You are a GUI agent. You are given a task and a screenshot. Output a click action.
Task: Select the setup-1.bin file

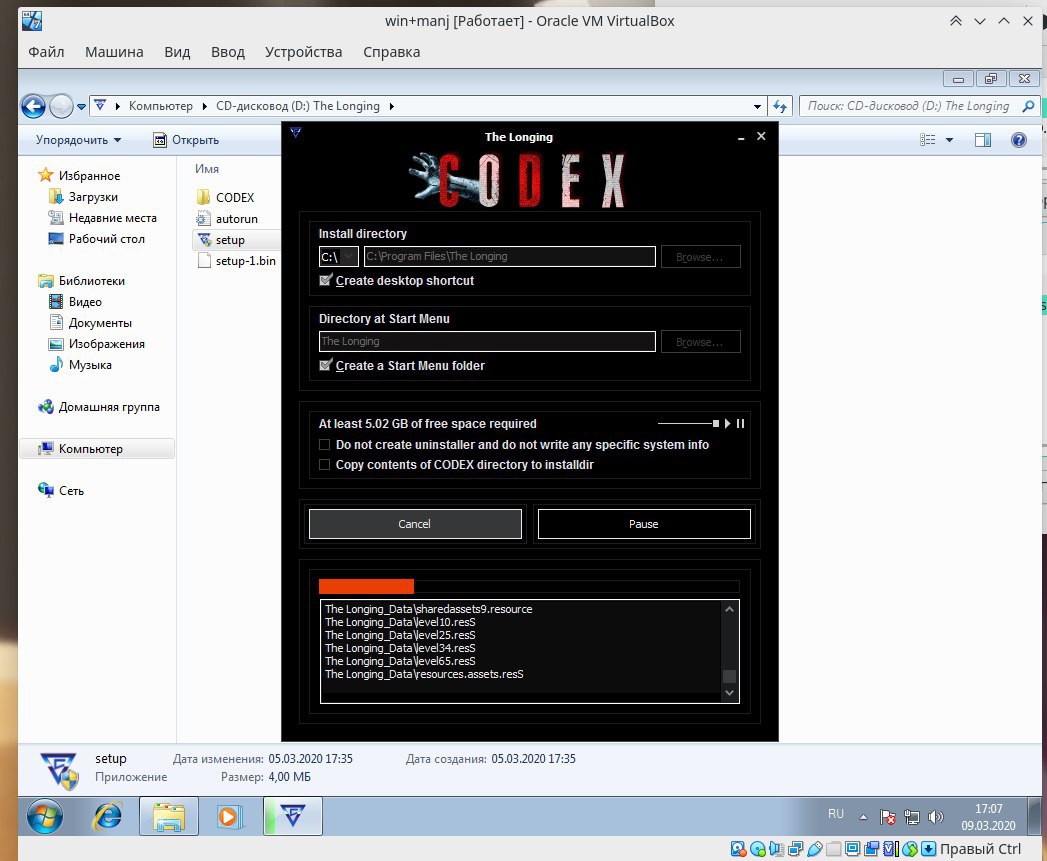236,261
